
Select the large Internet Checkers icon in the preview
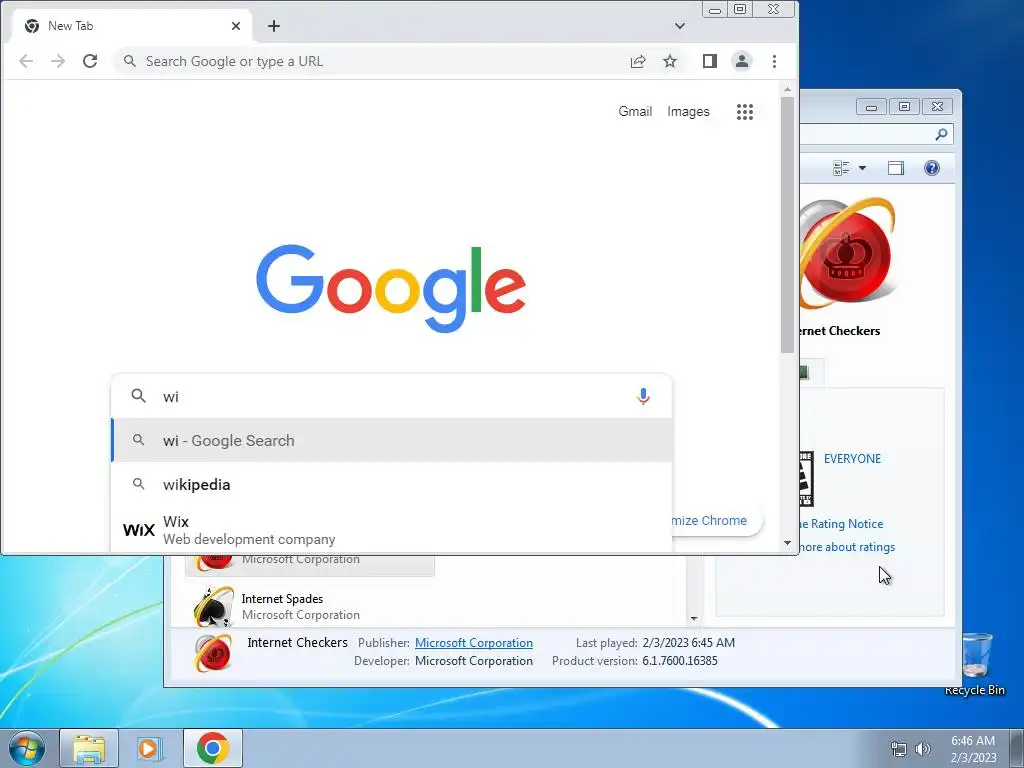tap(847, 253)
